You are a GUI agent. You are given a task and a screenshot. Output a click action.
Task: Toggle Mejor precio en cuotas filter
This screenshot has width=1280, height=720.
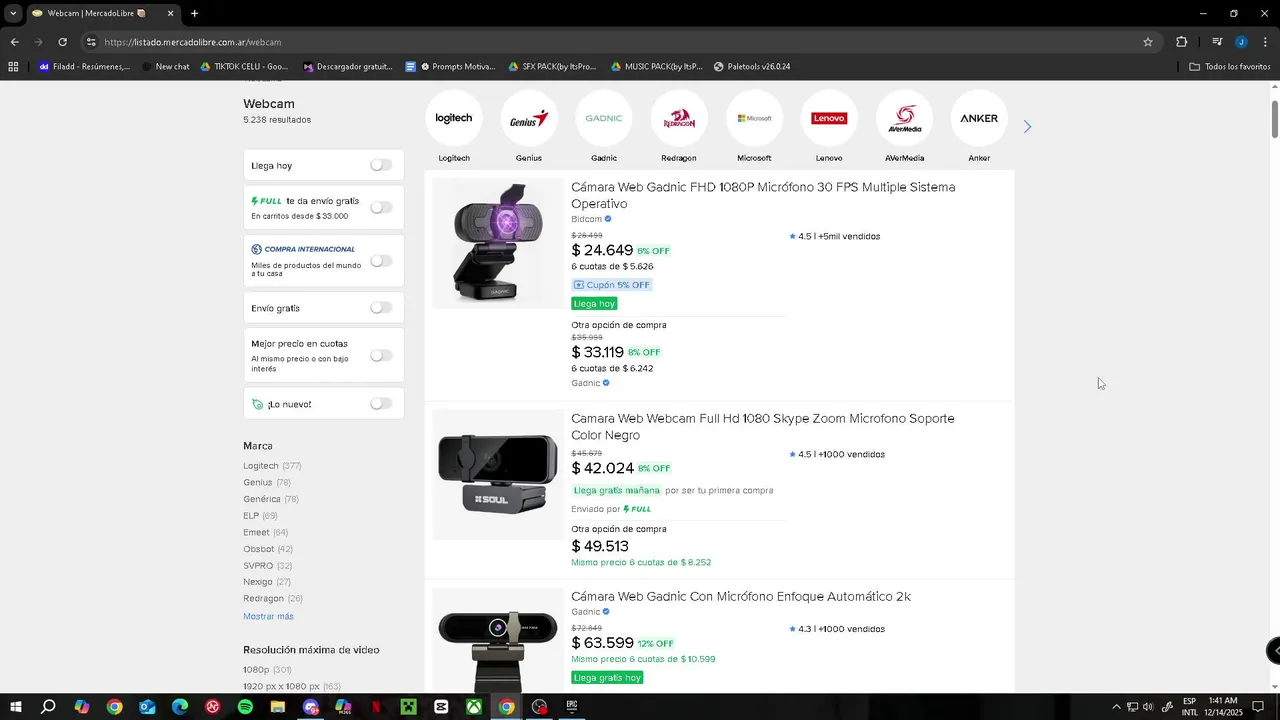[381, 356]
